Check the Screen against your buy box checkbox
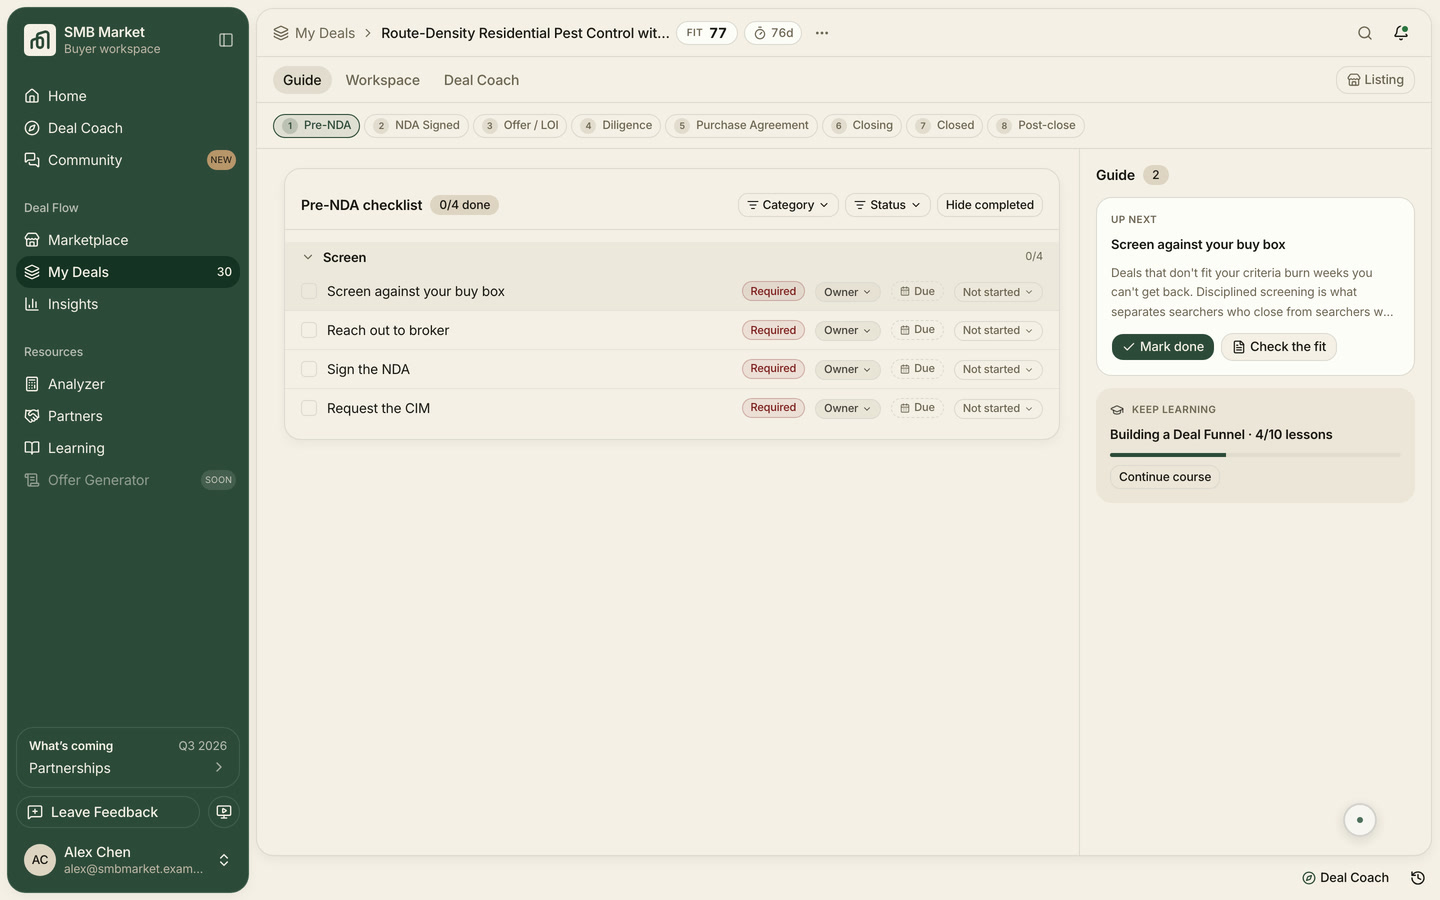 [x=309, y=291]
